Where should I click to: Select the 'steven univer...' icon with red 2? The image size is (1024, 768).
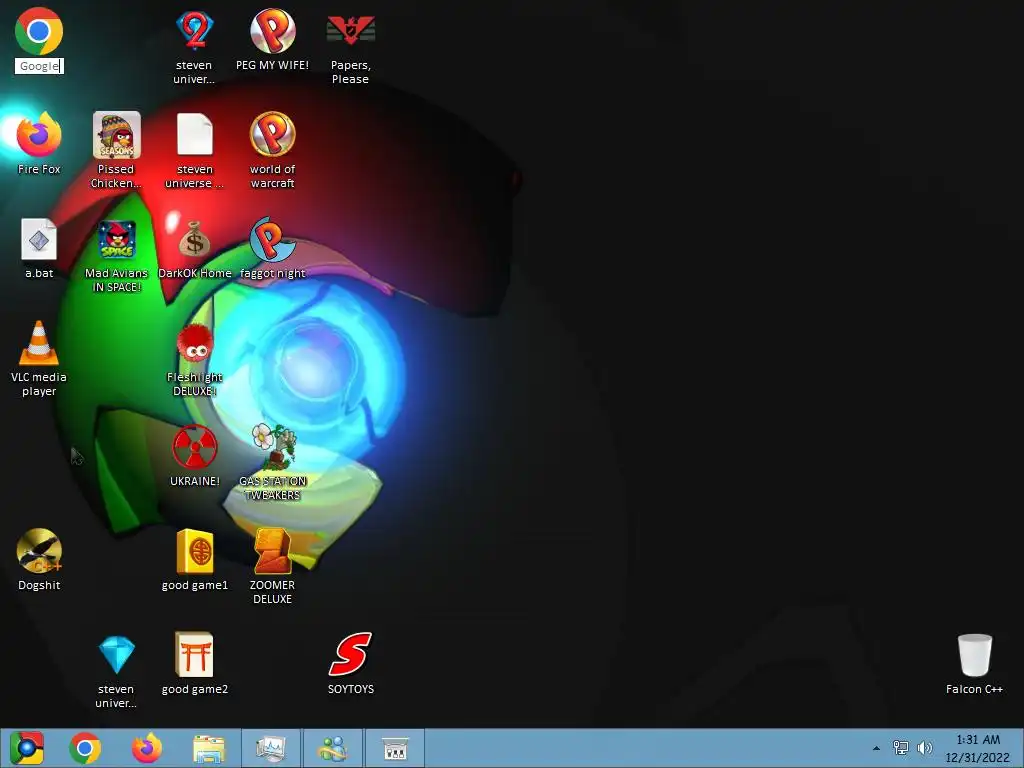pos(195,31)
